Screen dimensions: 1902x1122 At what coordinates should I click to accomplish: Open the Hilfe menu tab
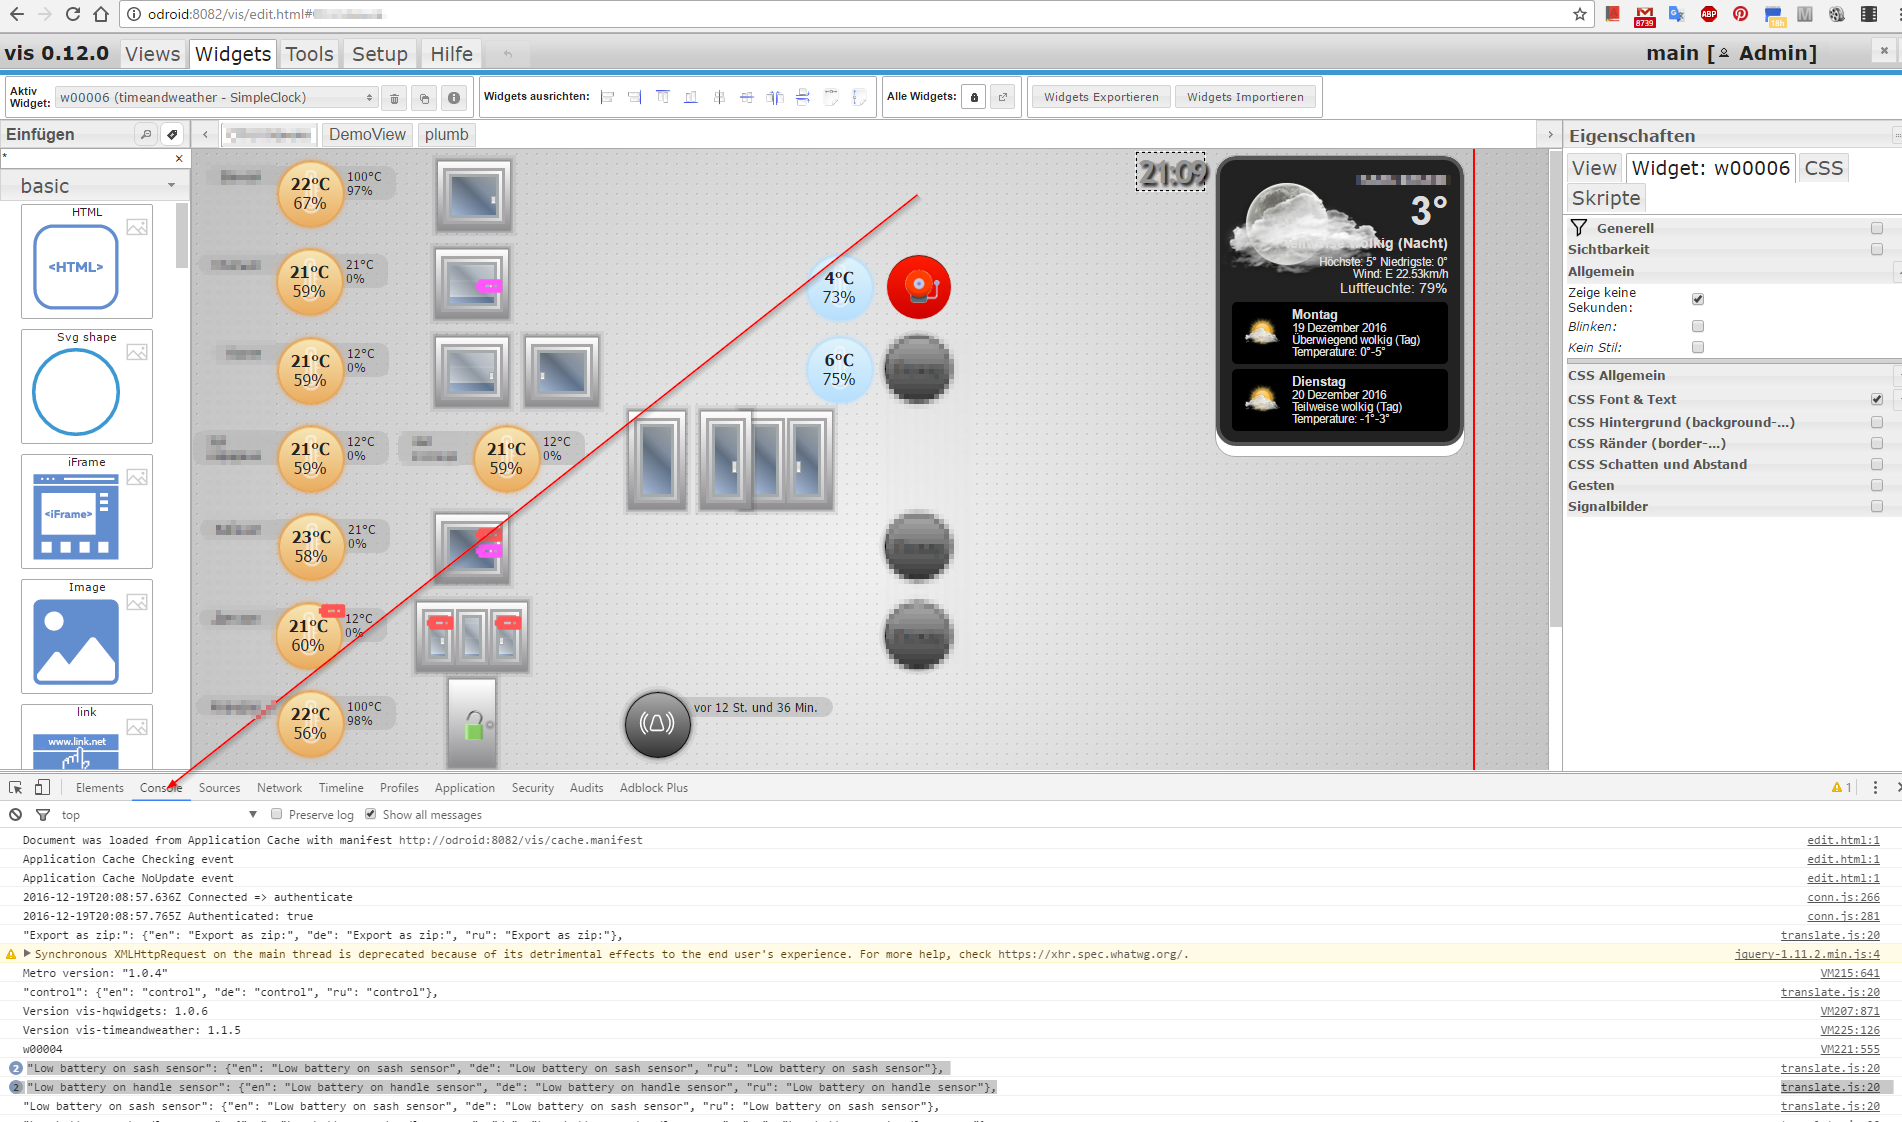pos(452,54)
